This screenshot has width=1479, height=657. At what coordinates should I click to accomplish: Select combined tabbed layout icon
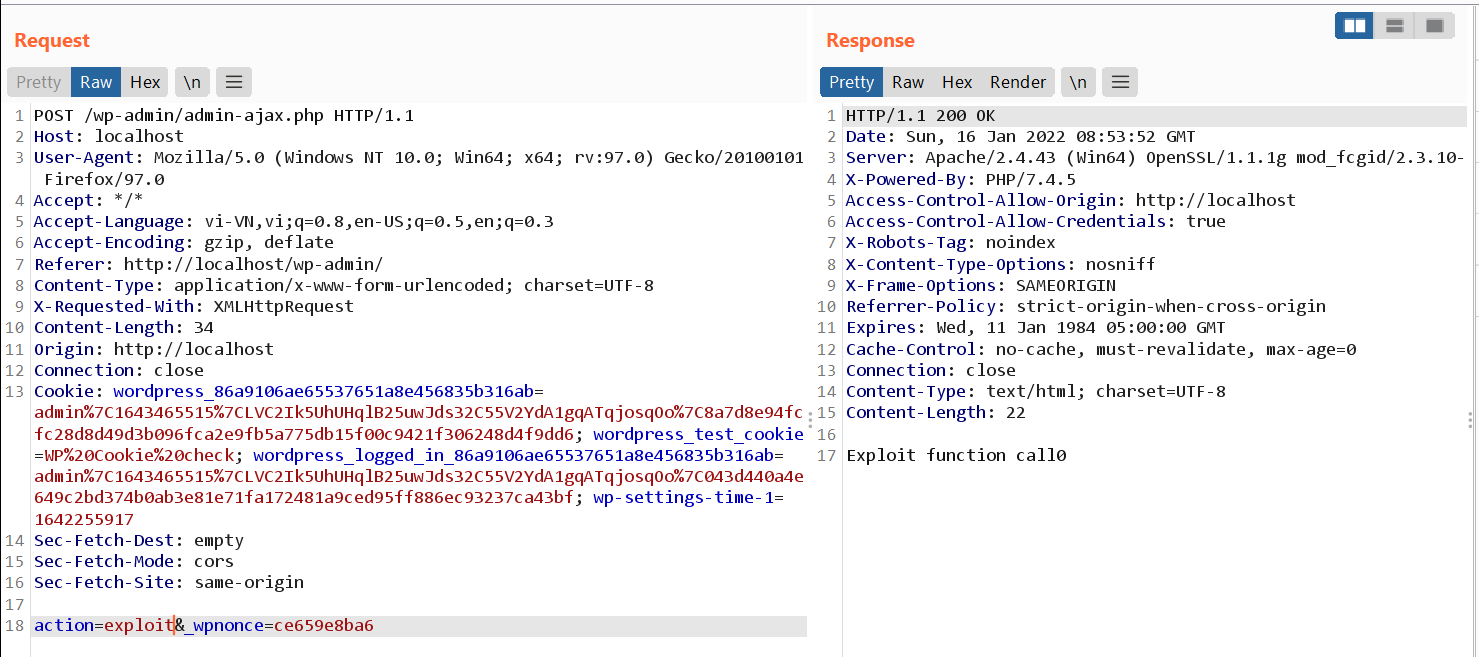1434,26
